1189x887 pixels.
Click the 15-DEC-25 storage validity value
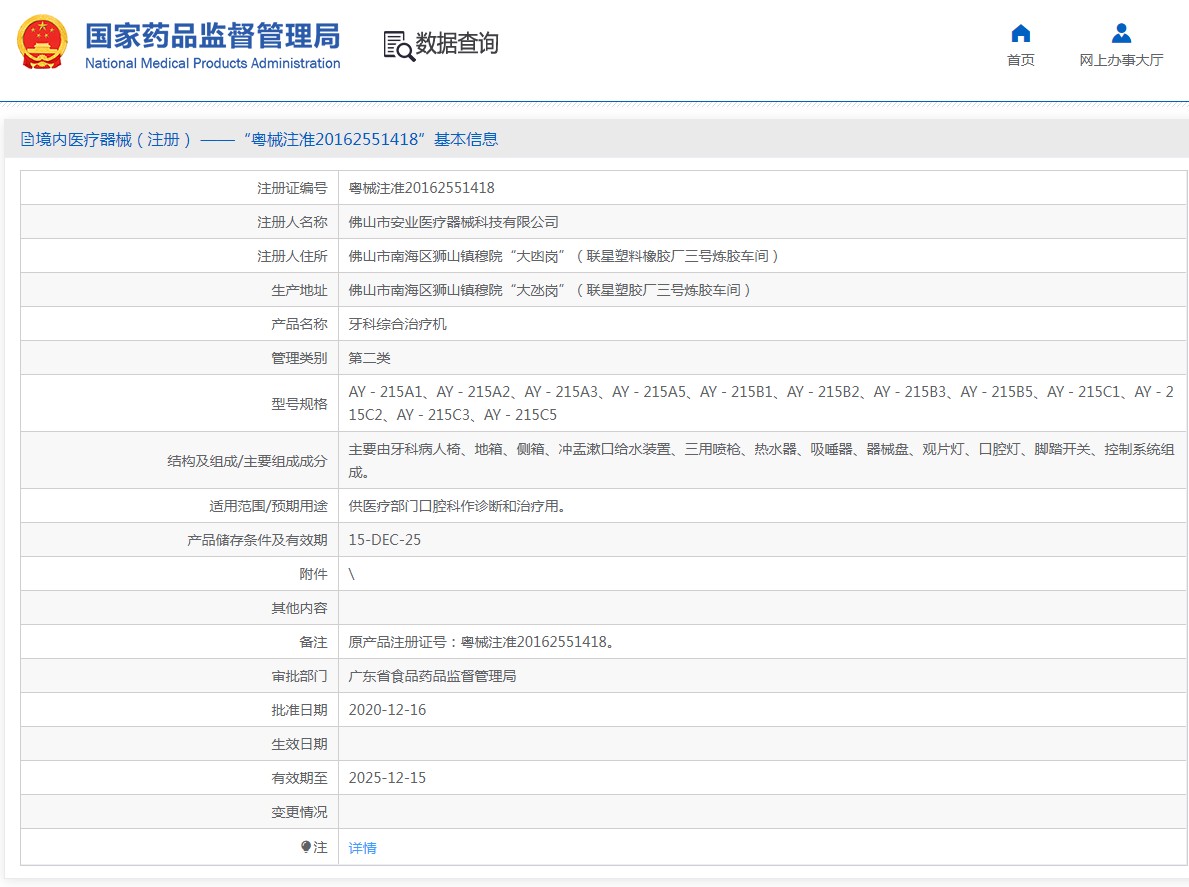click(x=384, y=540)
